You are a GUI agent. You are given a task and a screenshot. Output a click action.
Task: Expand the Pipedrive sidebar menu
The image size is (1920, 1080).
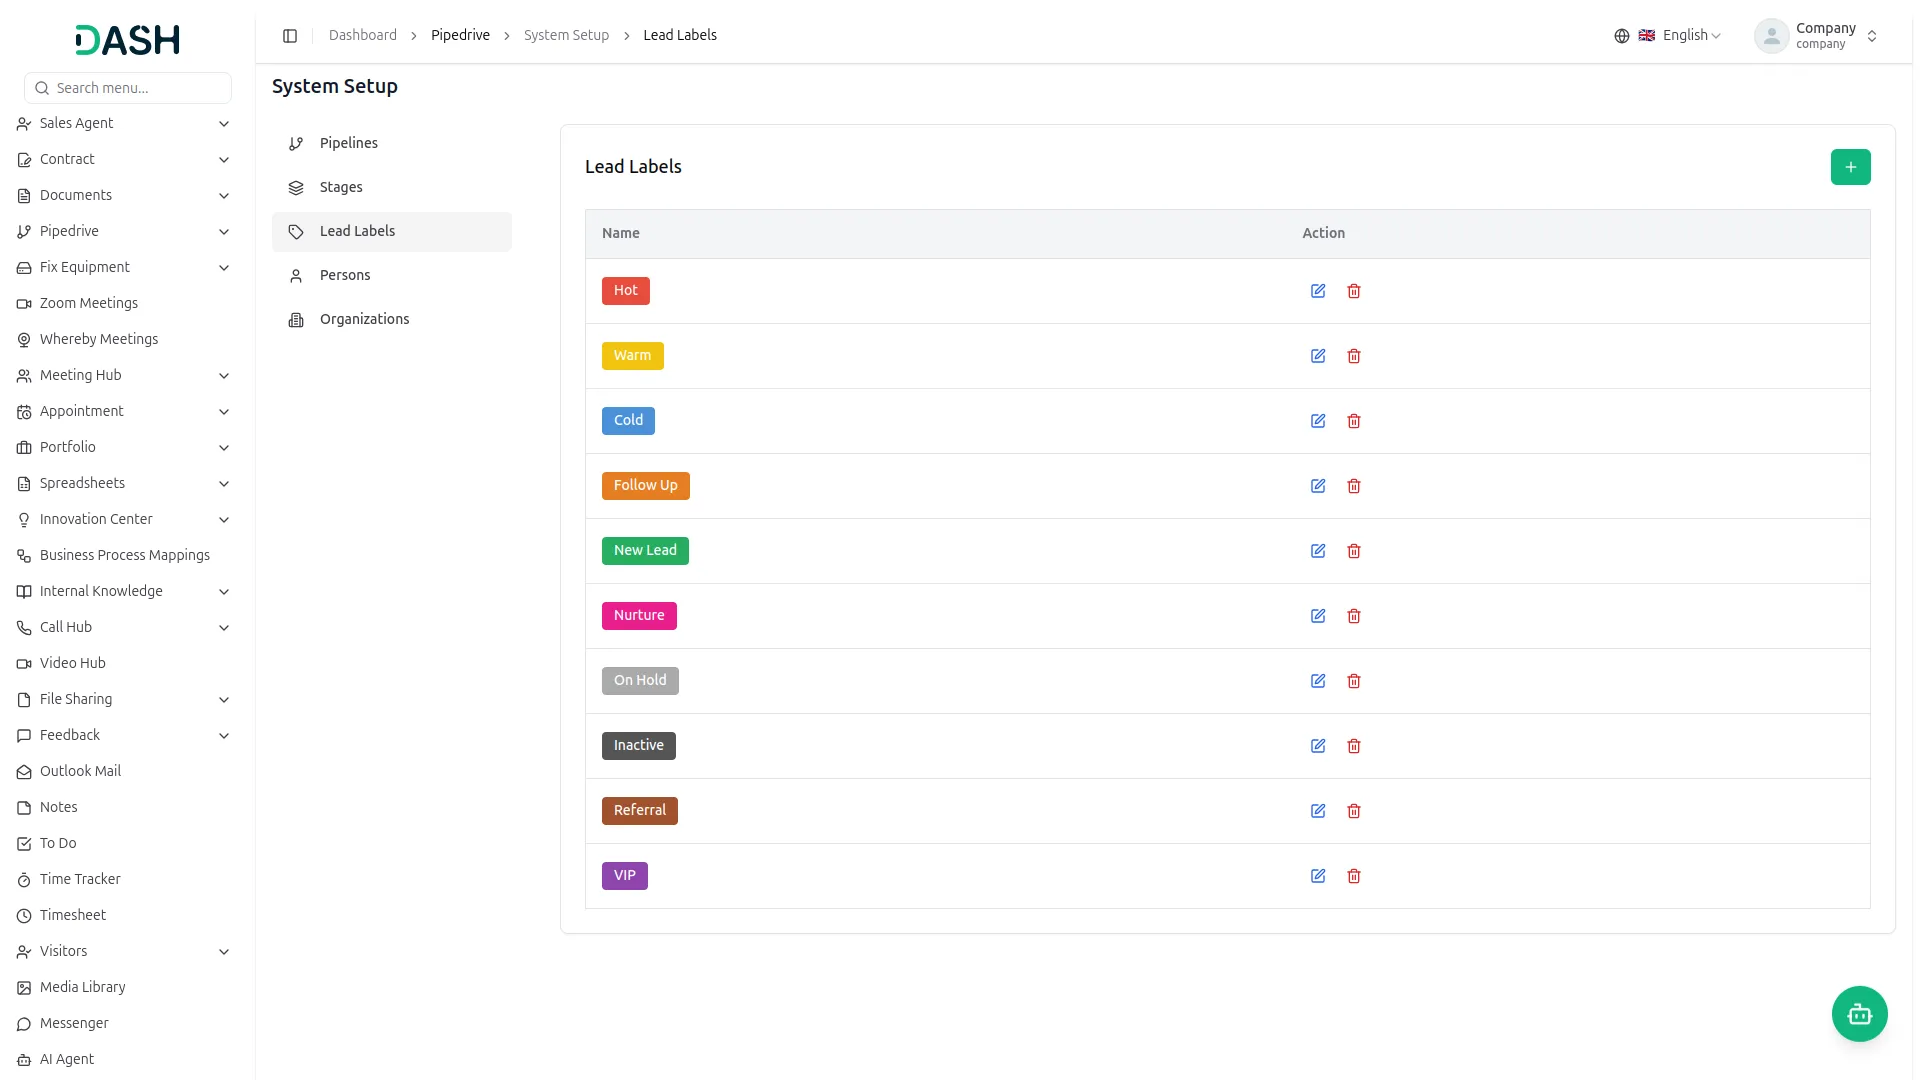point(124,231)
